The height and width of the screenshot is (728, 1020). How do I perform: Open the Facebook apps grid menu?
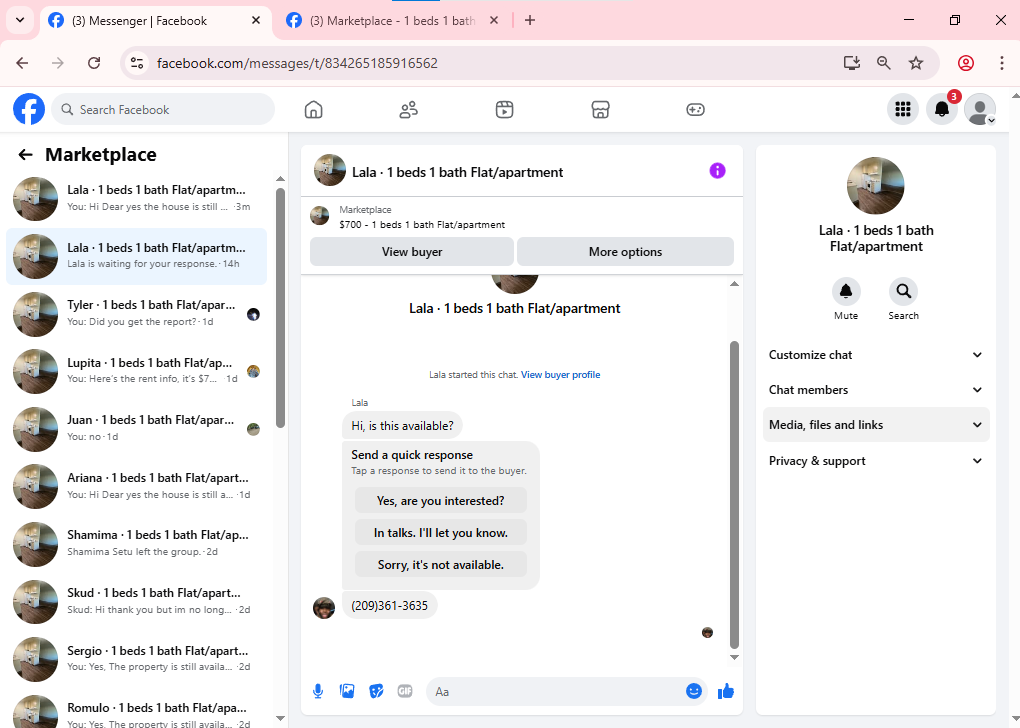pyautogui.click(x=903, y=109)
